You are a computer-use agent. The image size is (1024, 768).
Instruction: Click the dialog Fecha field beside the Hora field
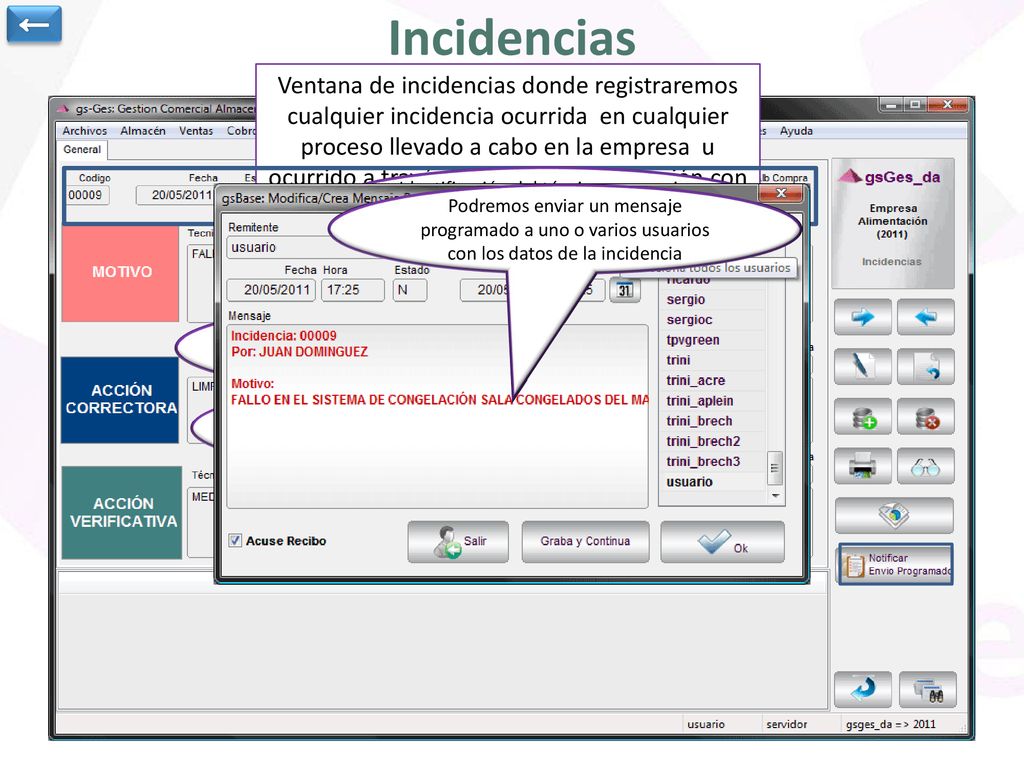point(271,290)
